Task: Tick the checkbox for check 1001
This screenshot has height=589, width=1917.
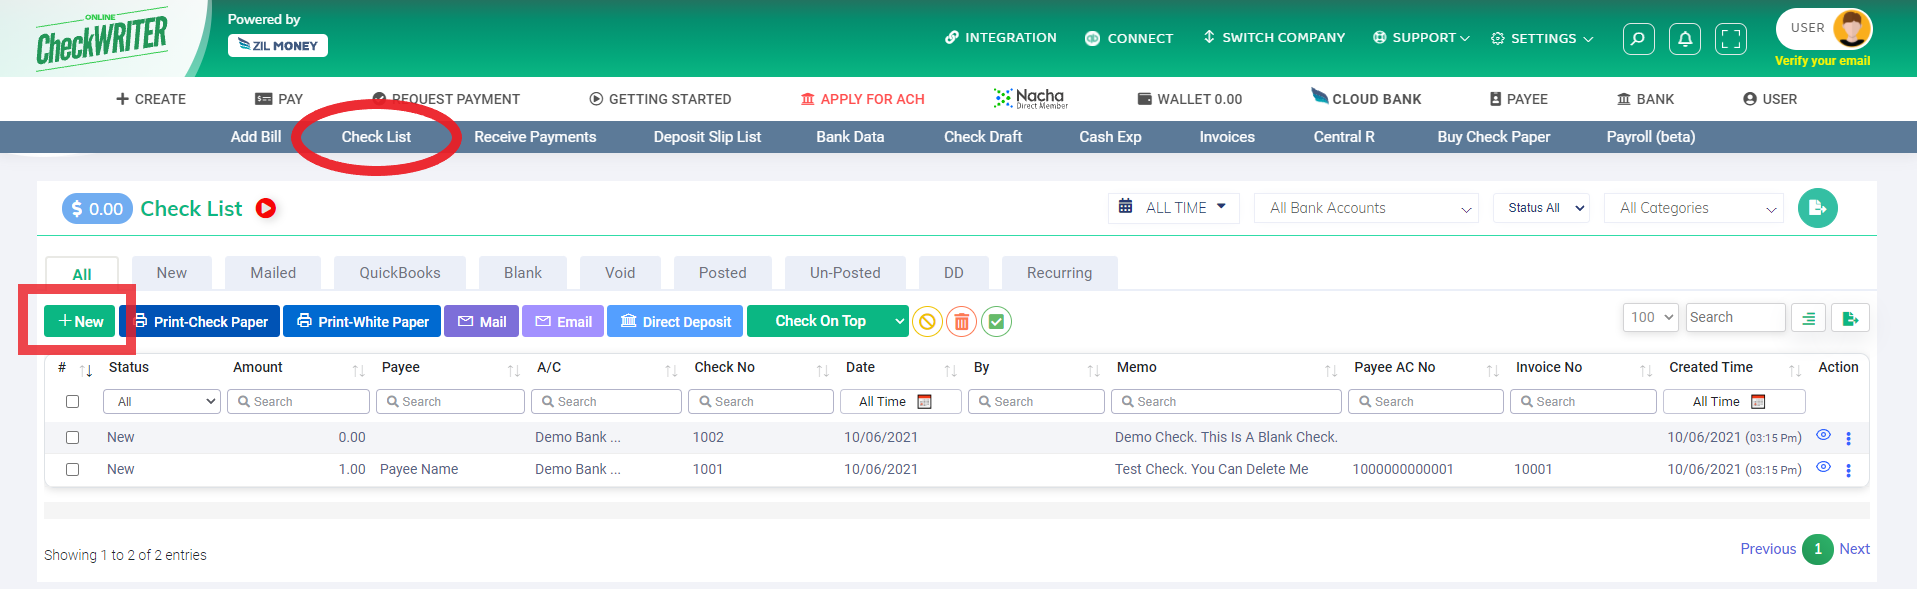Action: 72,469
